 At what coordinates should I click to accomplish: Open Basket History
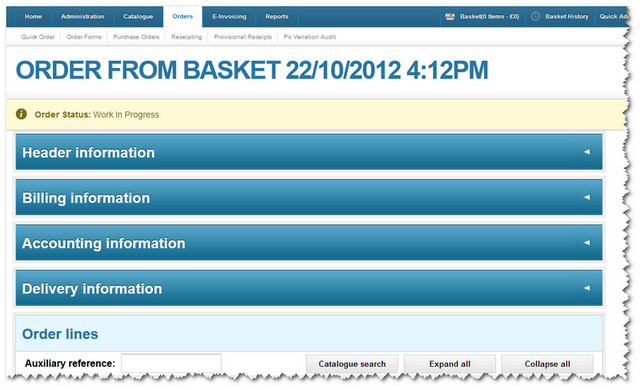[567, 17]
